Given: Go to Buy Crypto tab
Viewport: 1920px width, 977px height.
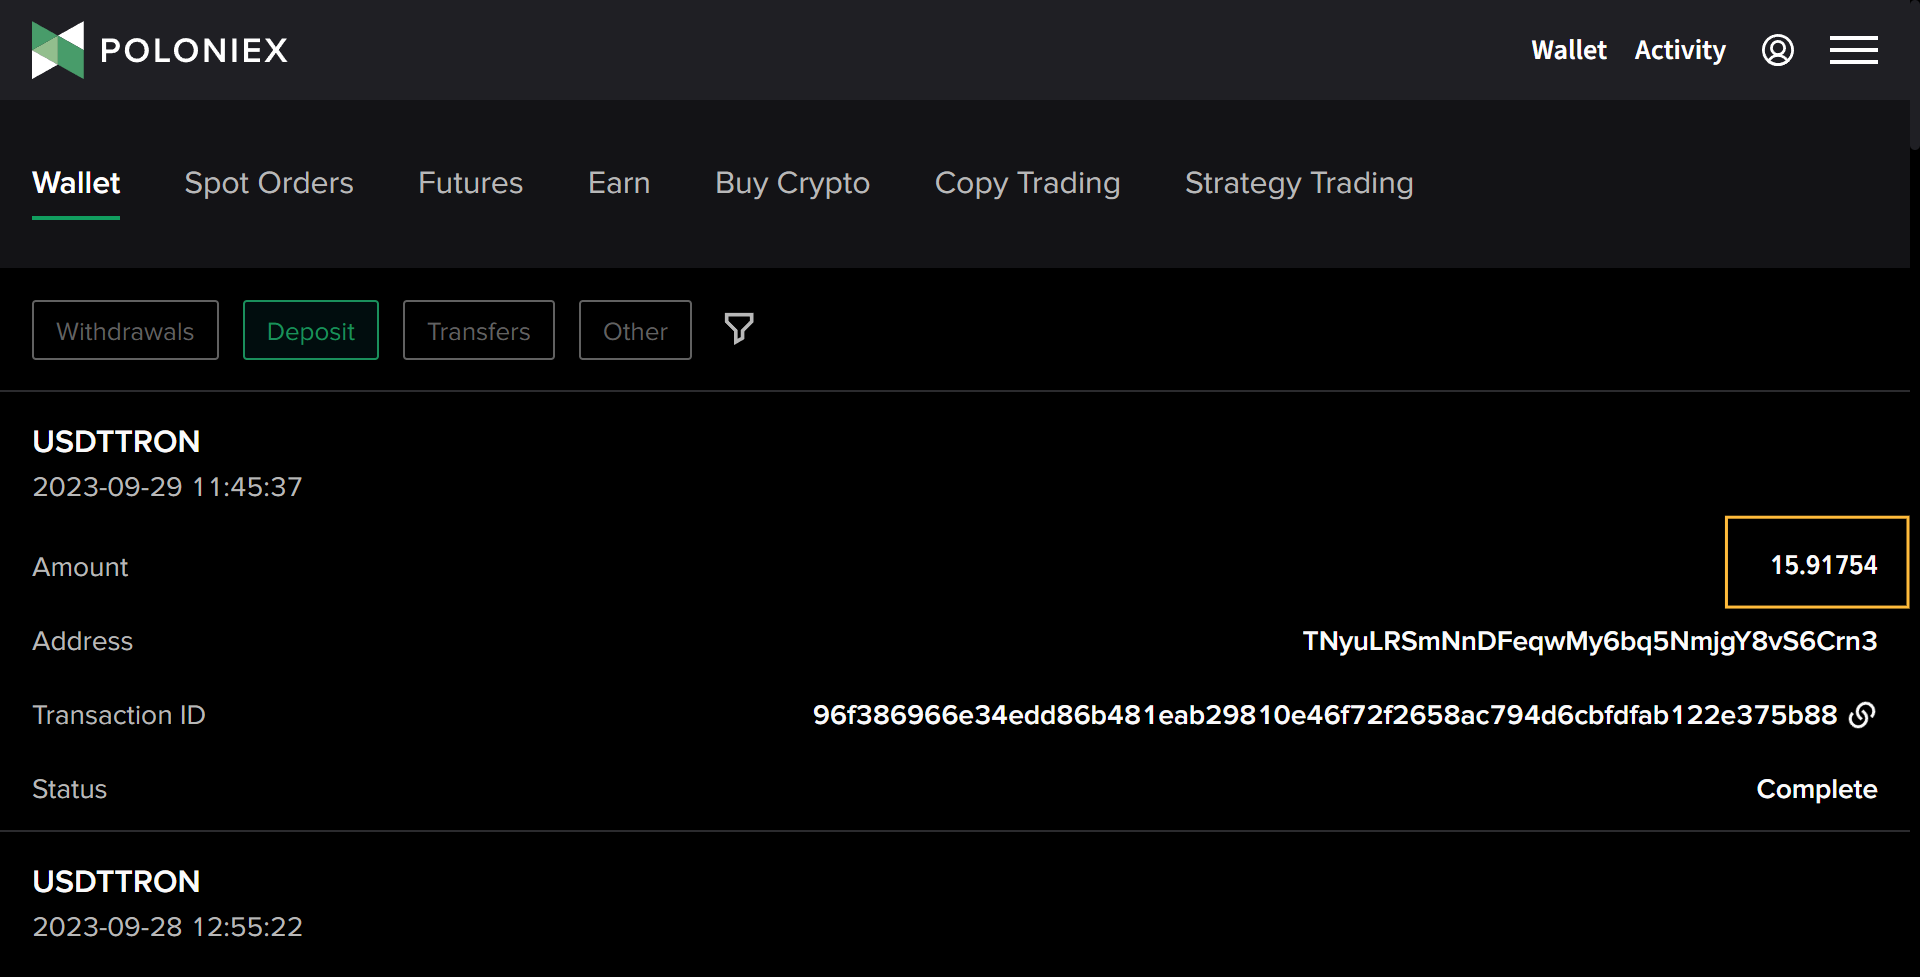Looking at the screenshot, I should tap(792, 183).
